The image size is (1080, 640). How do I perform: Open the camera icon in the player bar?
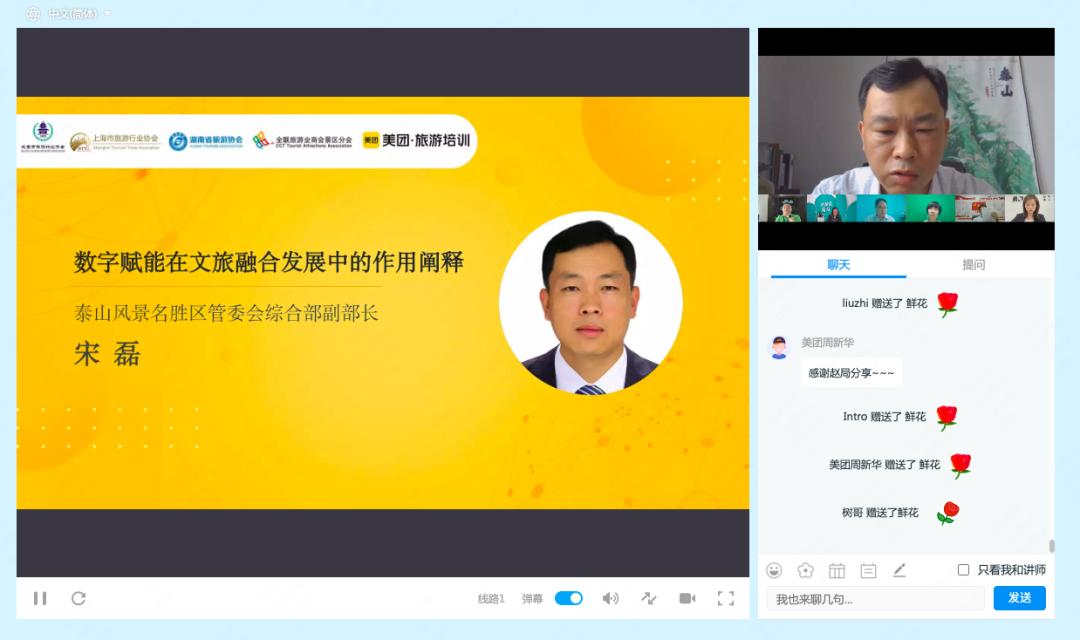tap(687, 598)
